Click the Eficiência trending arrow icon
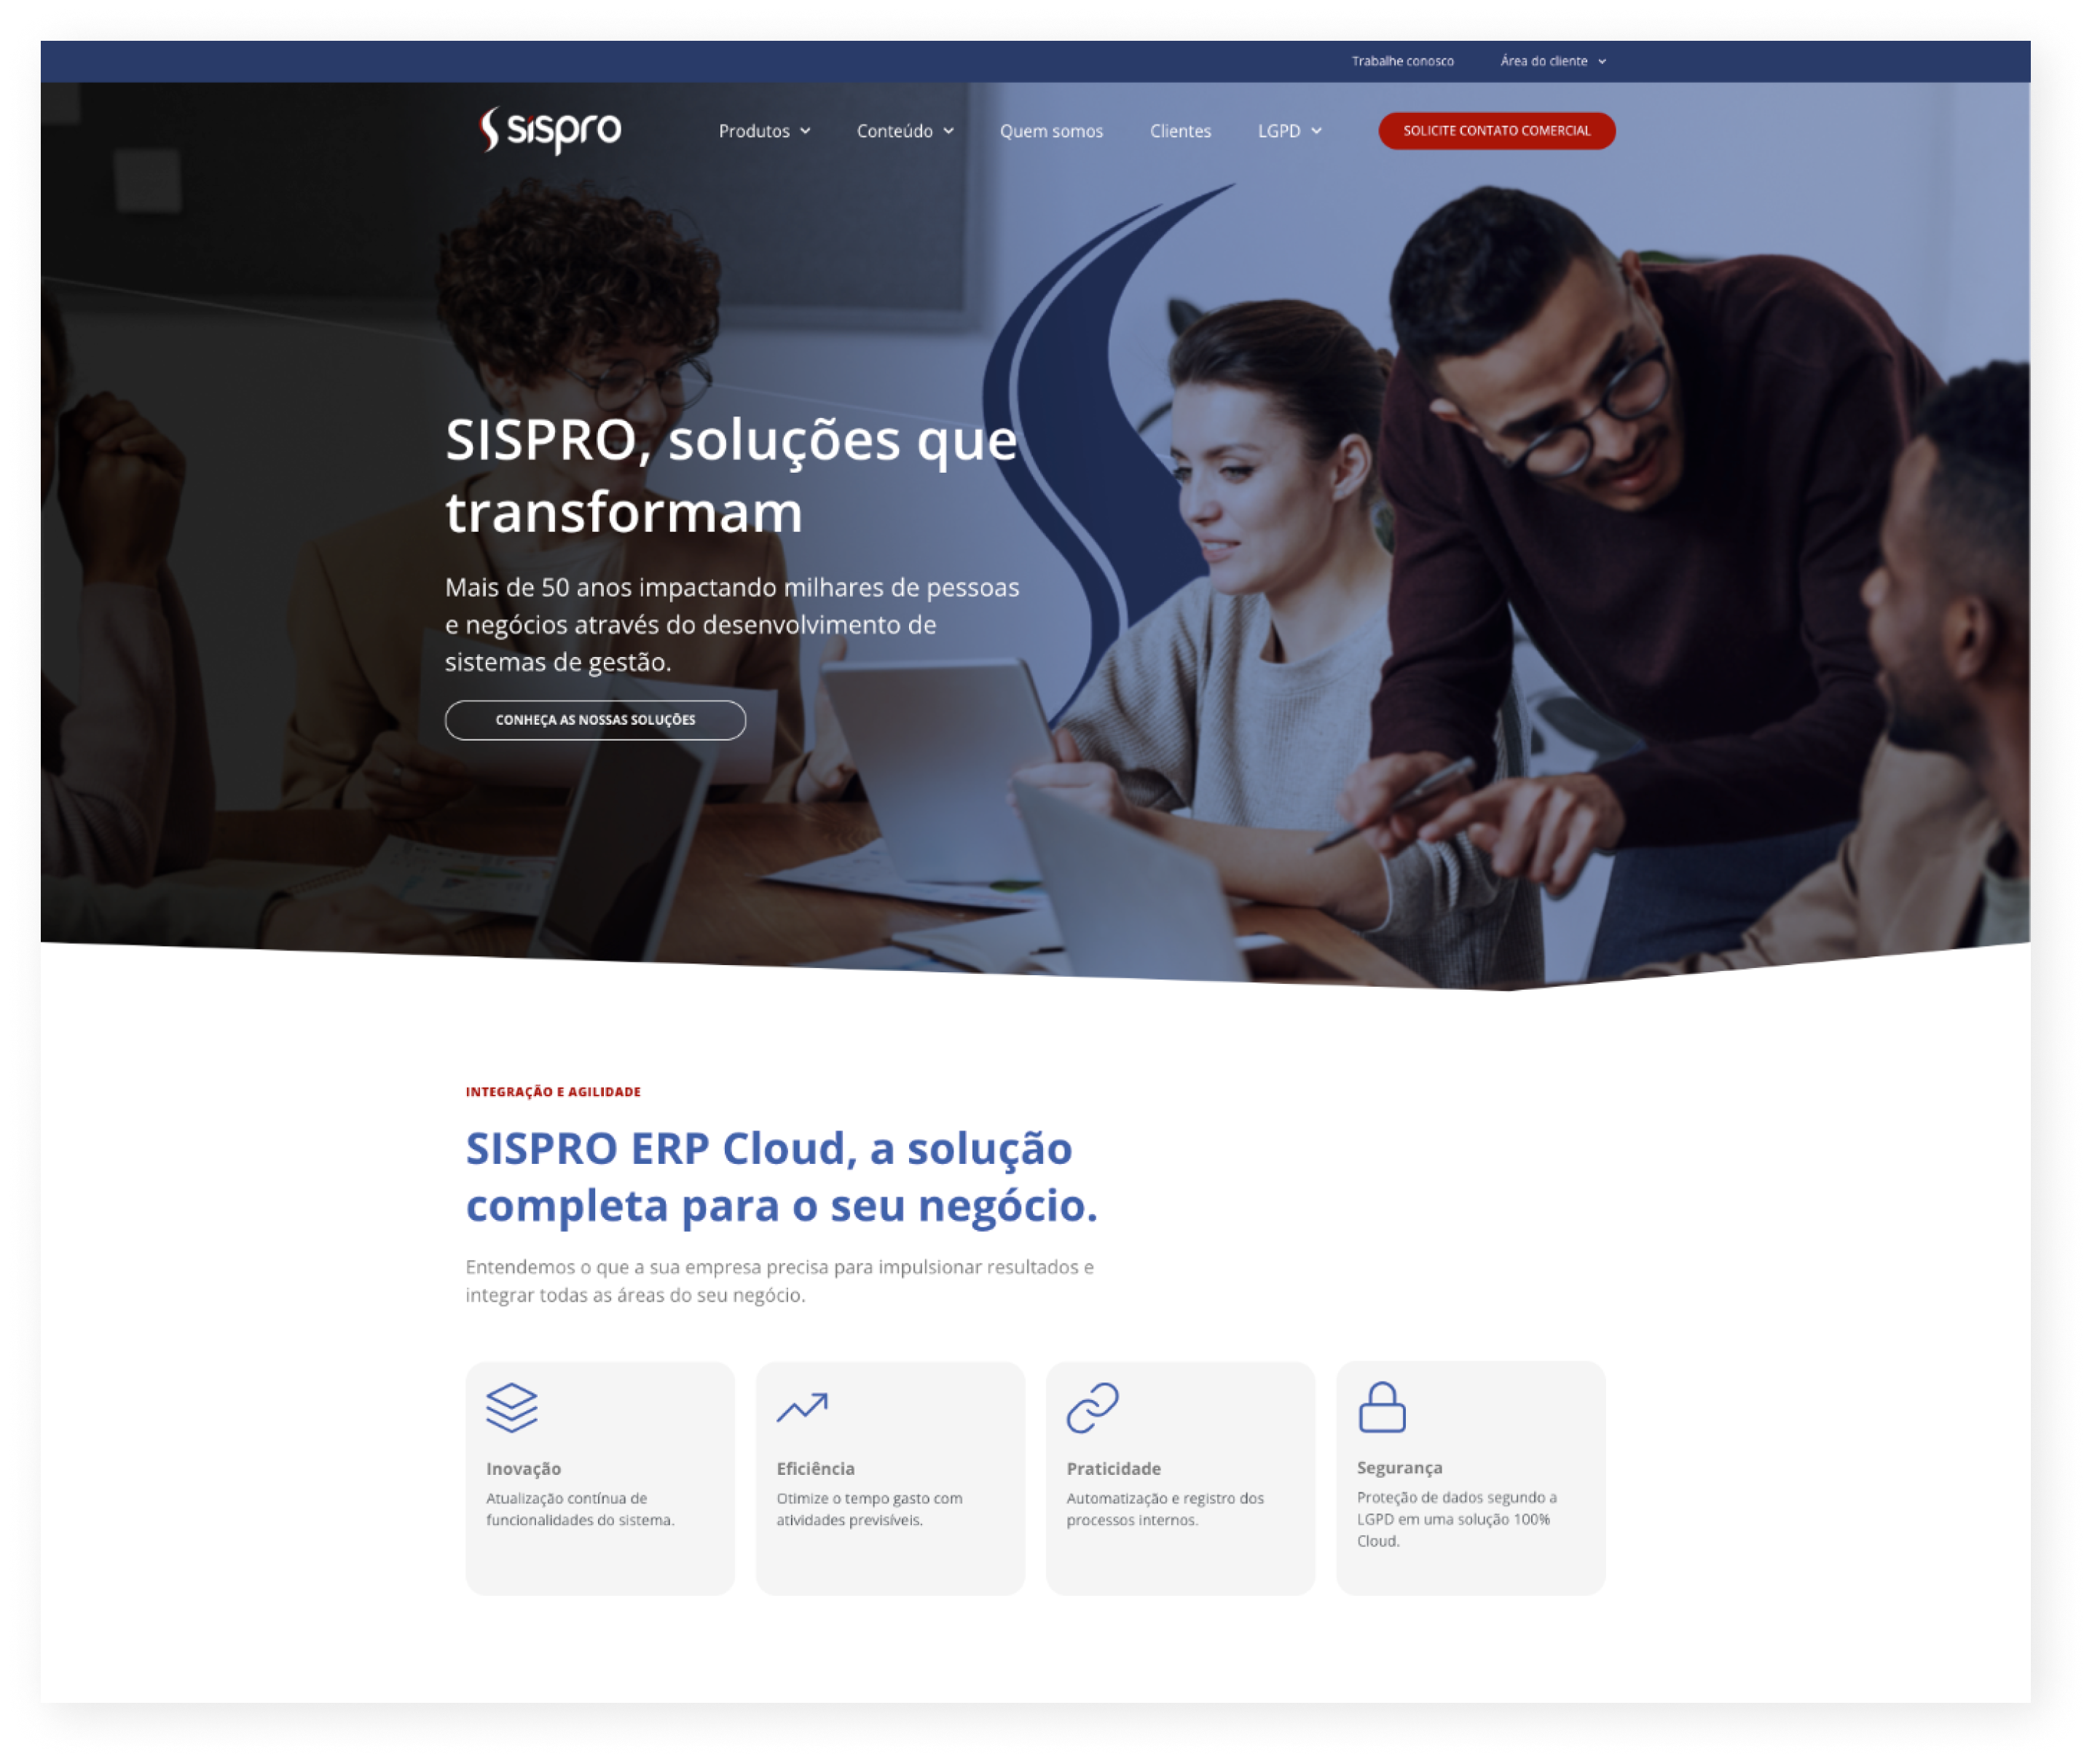The height and width of the screenshot is (1764, 2092). [x=803, y=1408]
